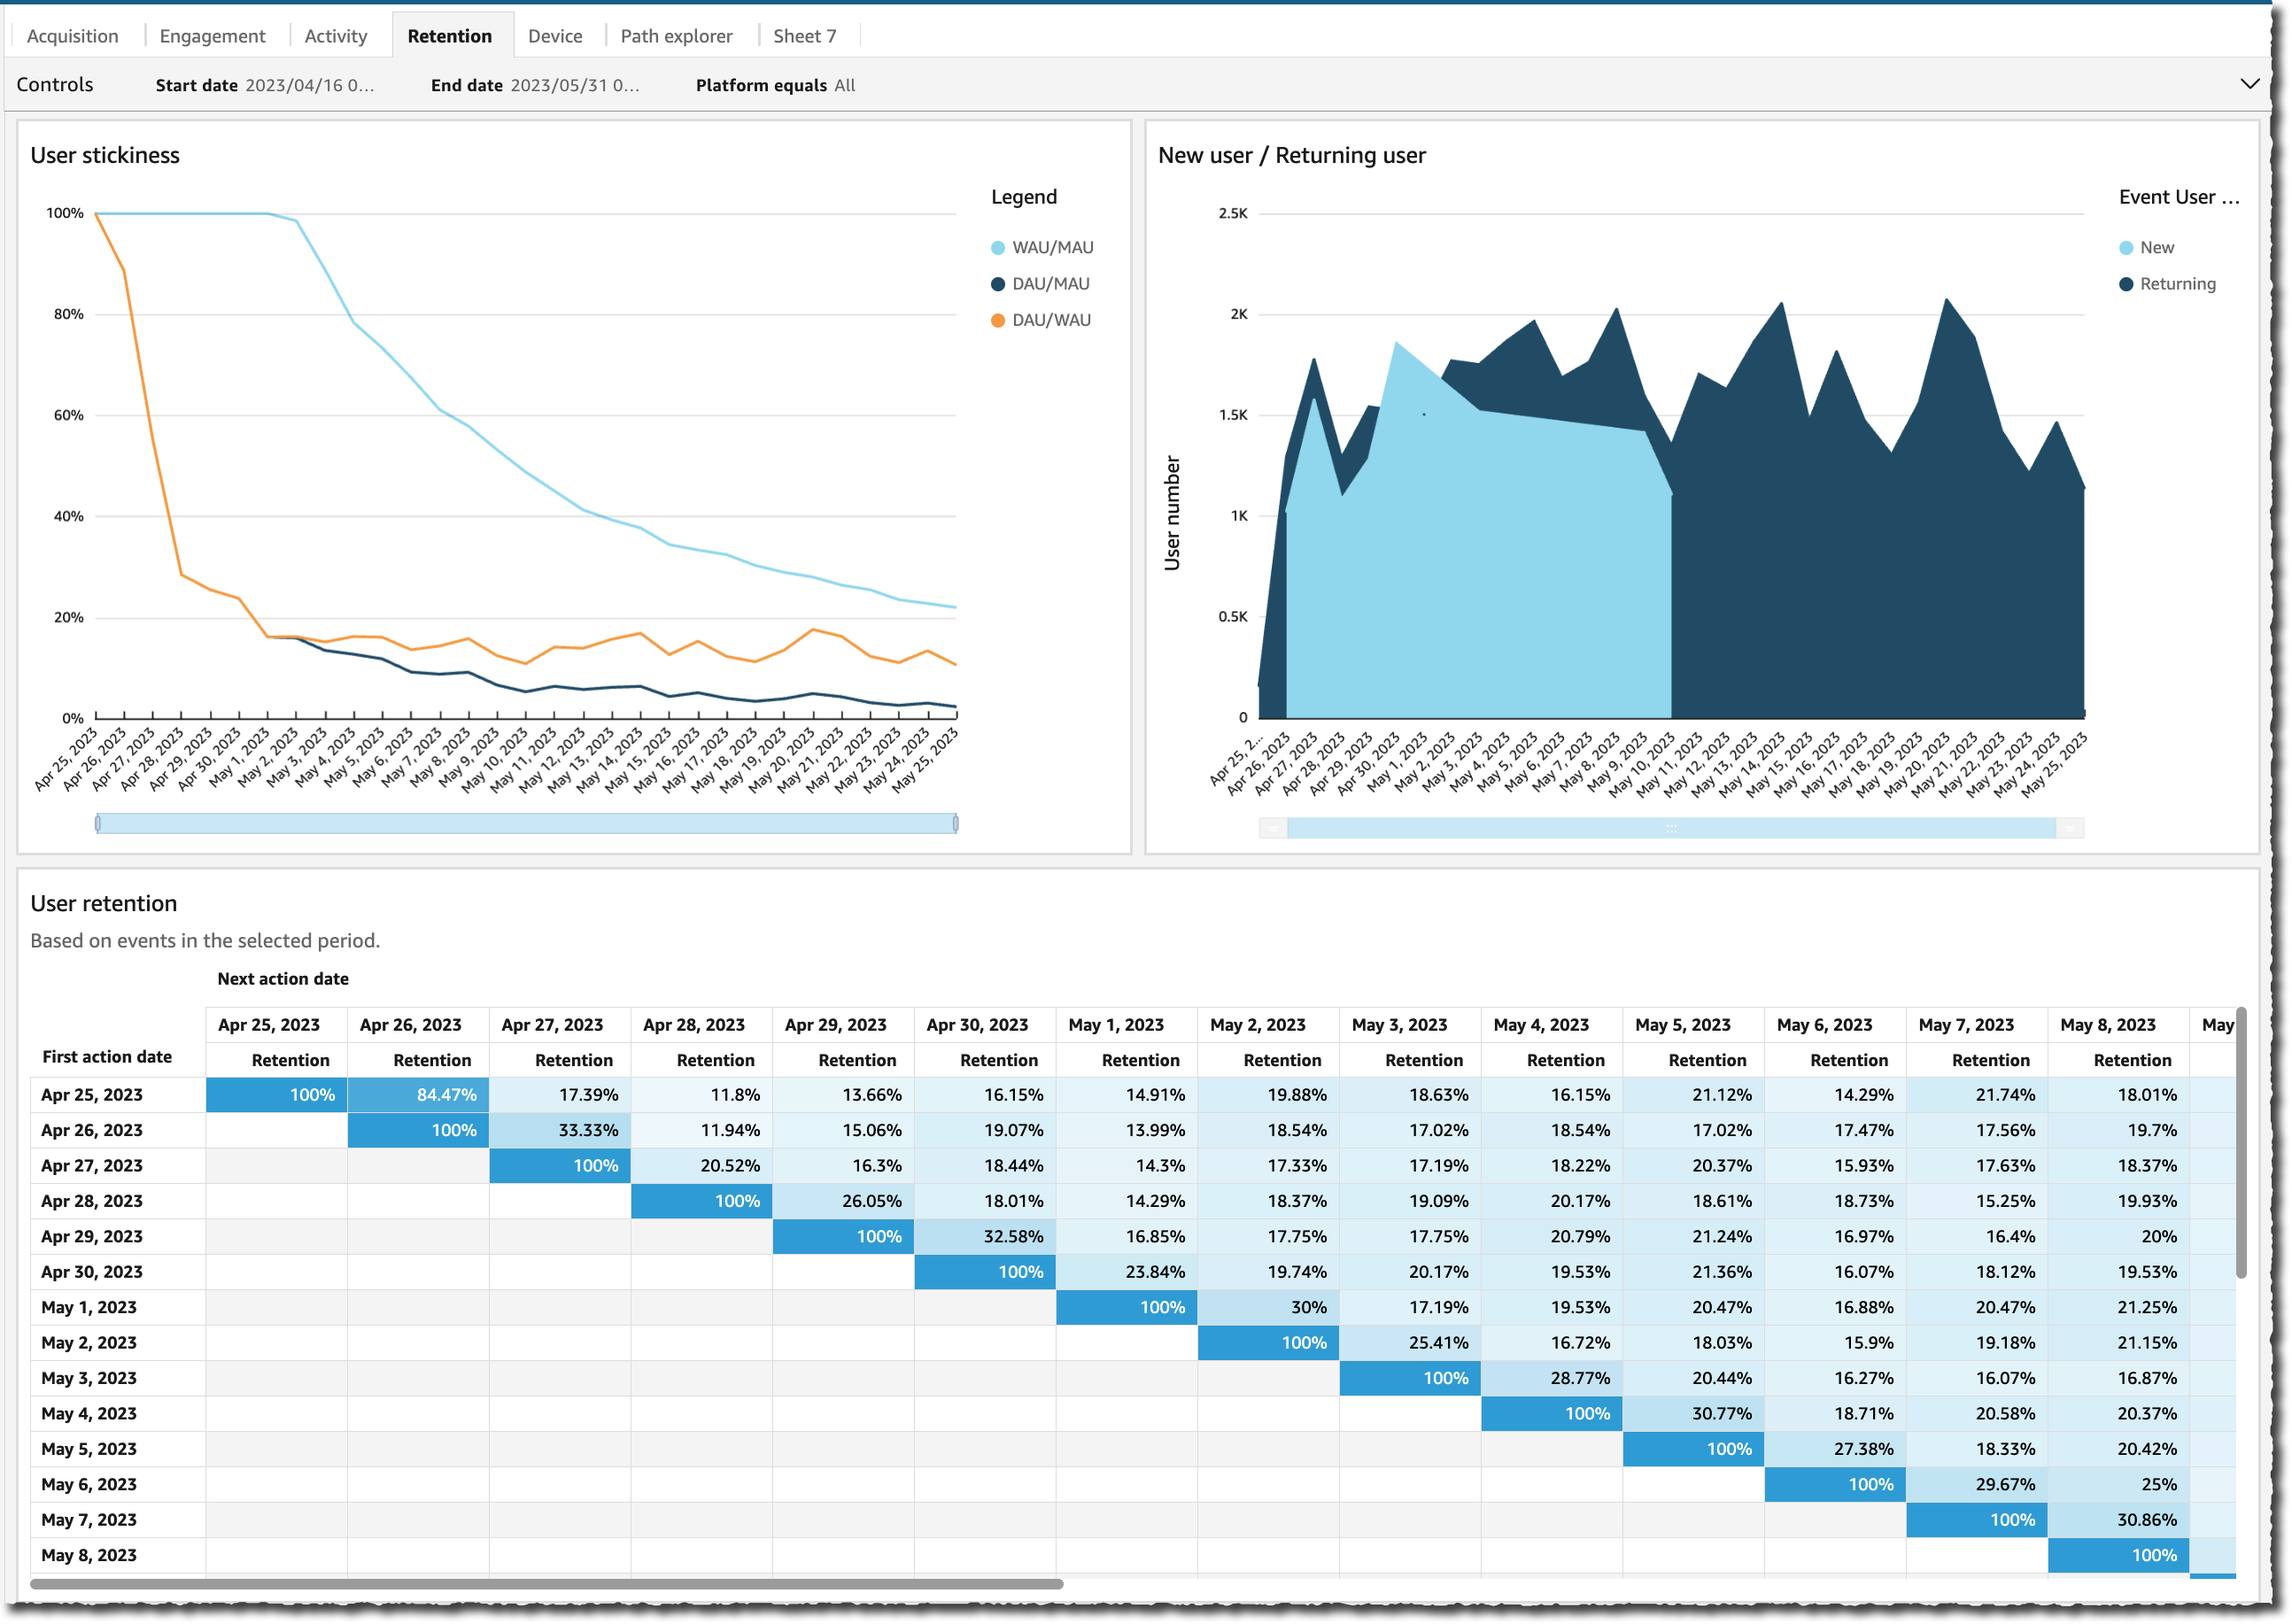Open the End date picker
2292x1624 pixels.
(x=576, y=85)
